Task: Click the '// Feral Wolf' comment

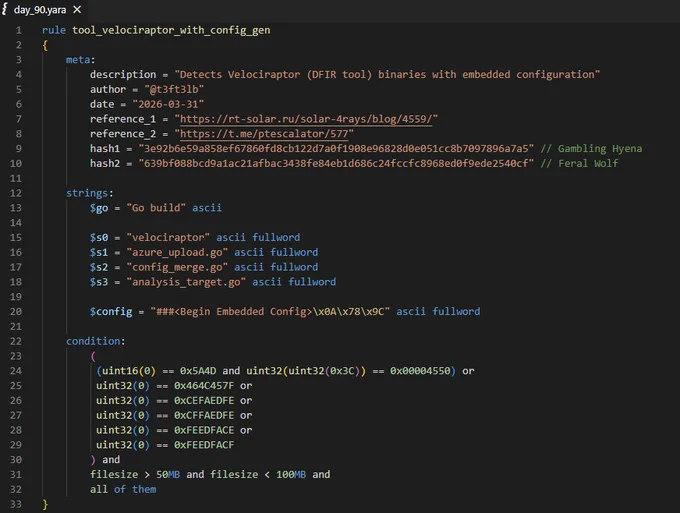Action: click(x=579, y=163)
